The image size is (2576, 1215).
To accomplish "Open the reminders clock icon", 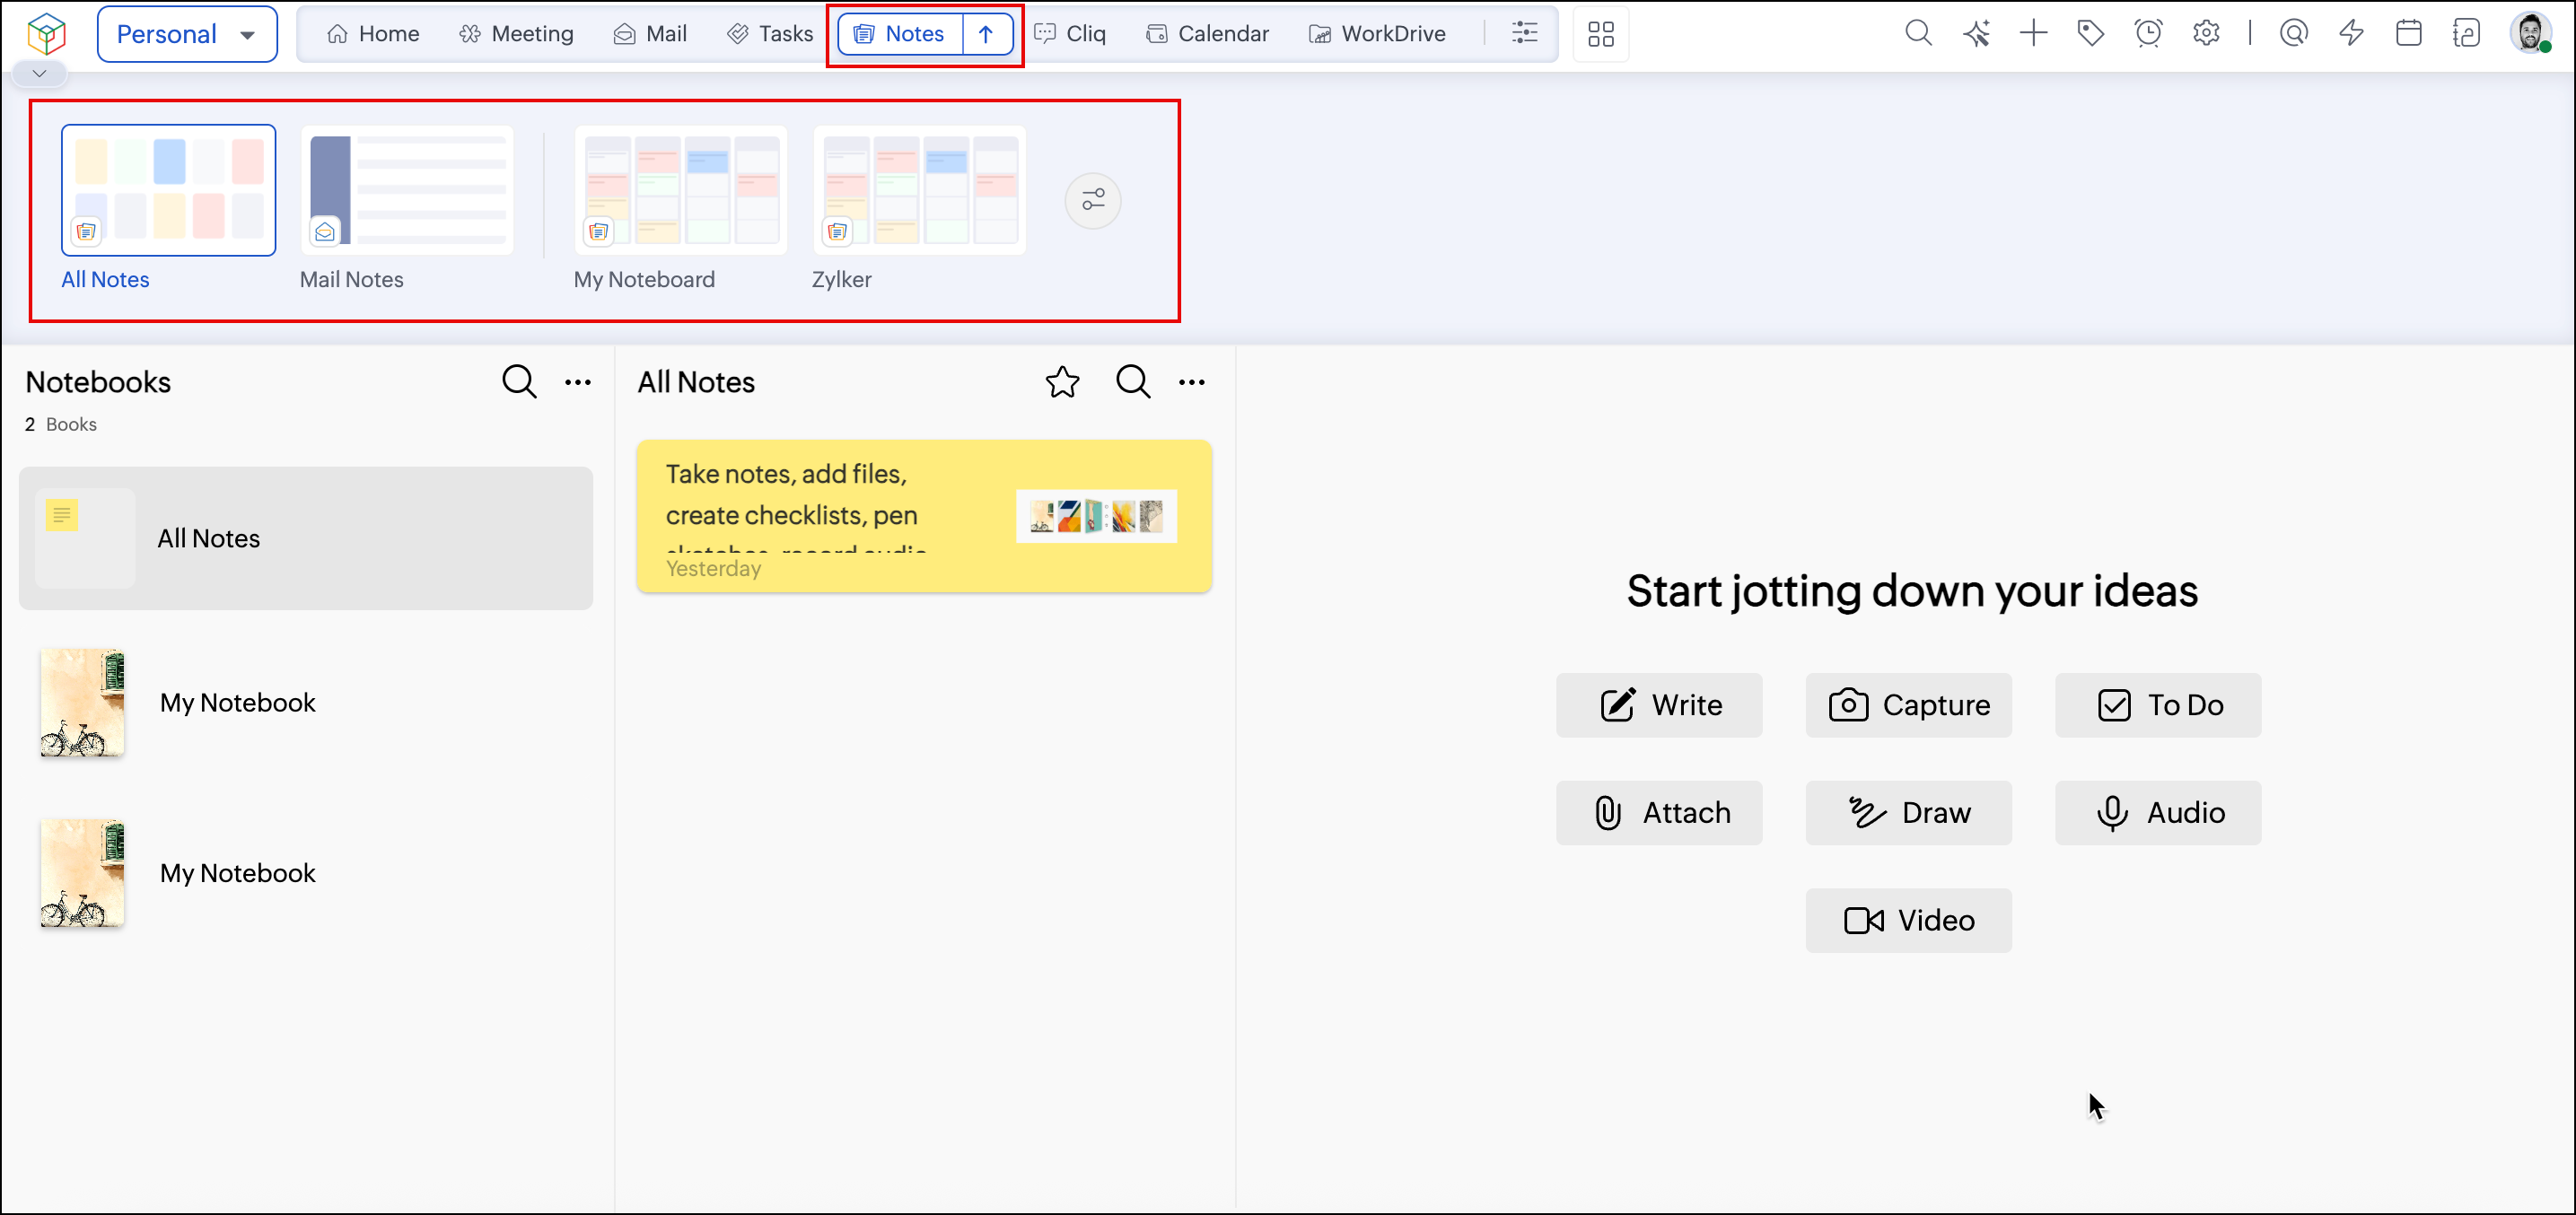I will (x=2148, y=34).
